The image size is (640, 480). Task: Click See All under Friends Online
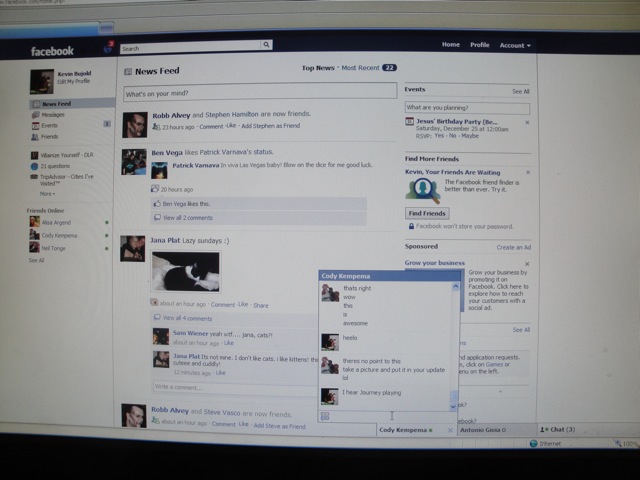tap(36, 260)
